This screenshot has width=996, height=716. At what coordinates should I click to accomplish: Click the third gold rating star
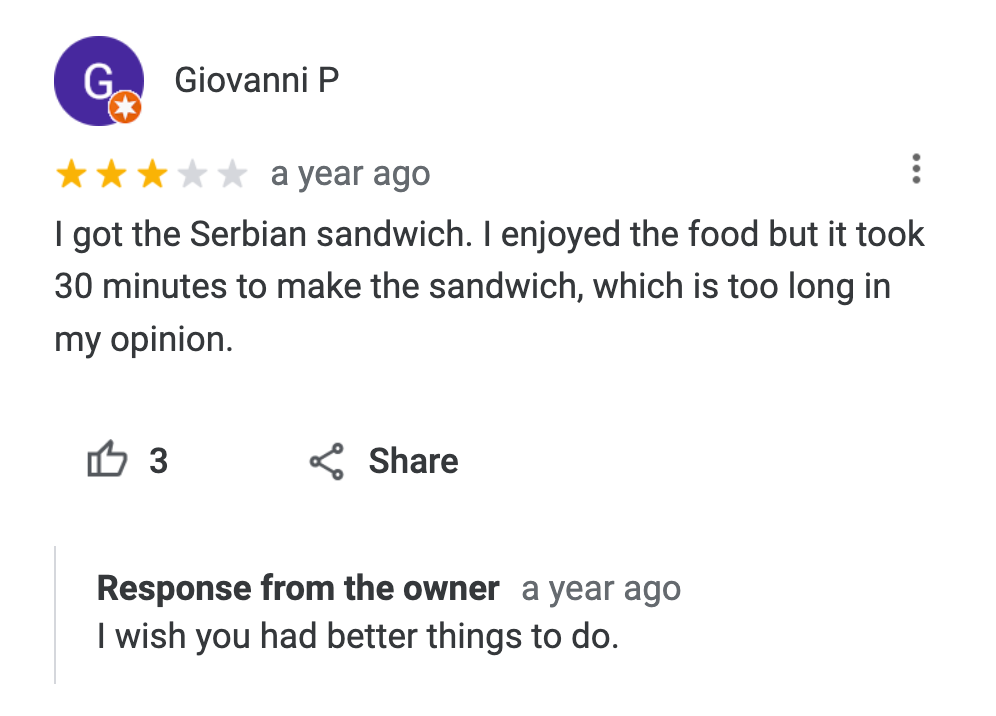152,174
